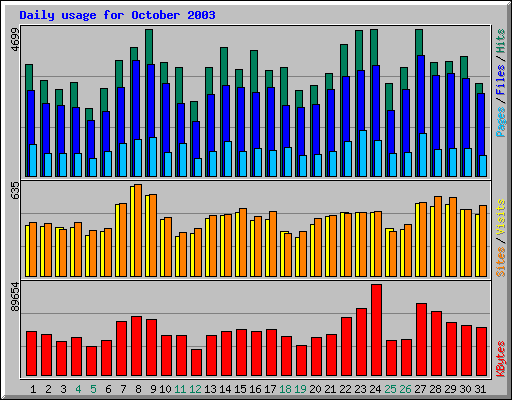Image resolution: width=512 pixels, height=400 pixels.
Task: Click day label 2 on the x-axis
Action: pos(48,389)
